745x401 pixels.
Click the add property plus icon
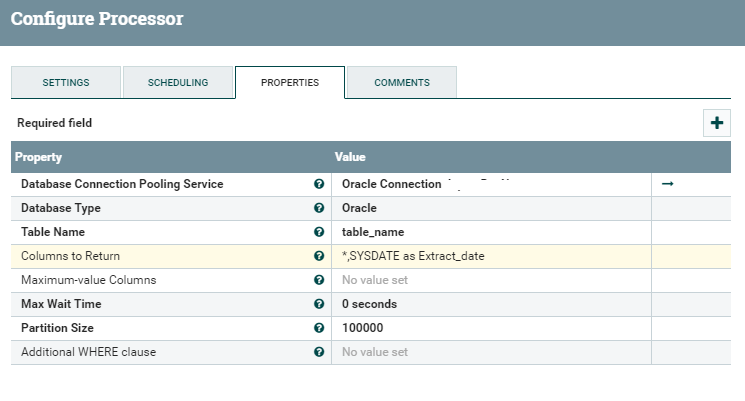pos(716,123)
